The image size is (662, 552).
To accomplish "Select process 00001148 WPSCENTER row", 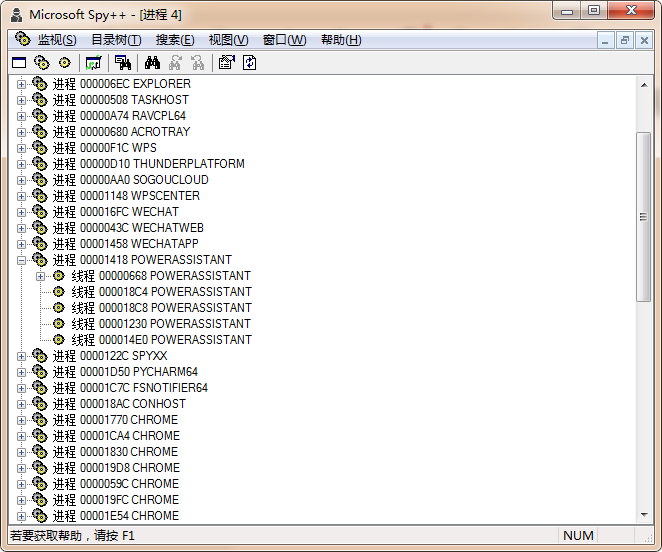I will [x=126, y=196].
